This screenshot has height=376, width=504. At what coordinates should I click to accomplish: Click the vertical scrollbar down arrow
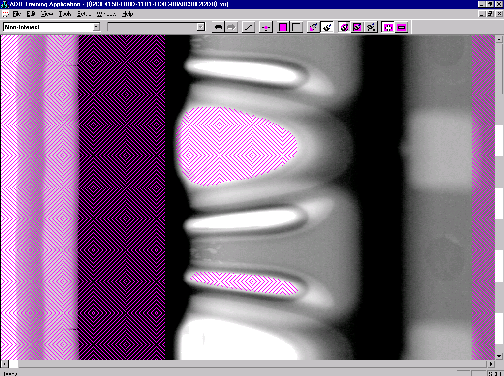click(499, 356)
